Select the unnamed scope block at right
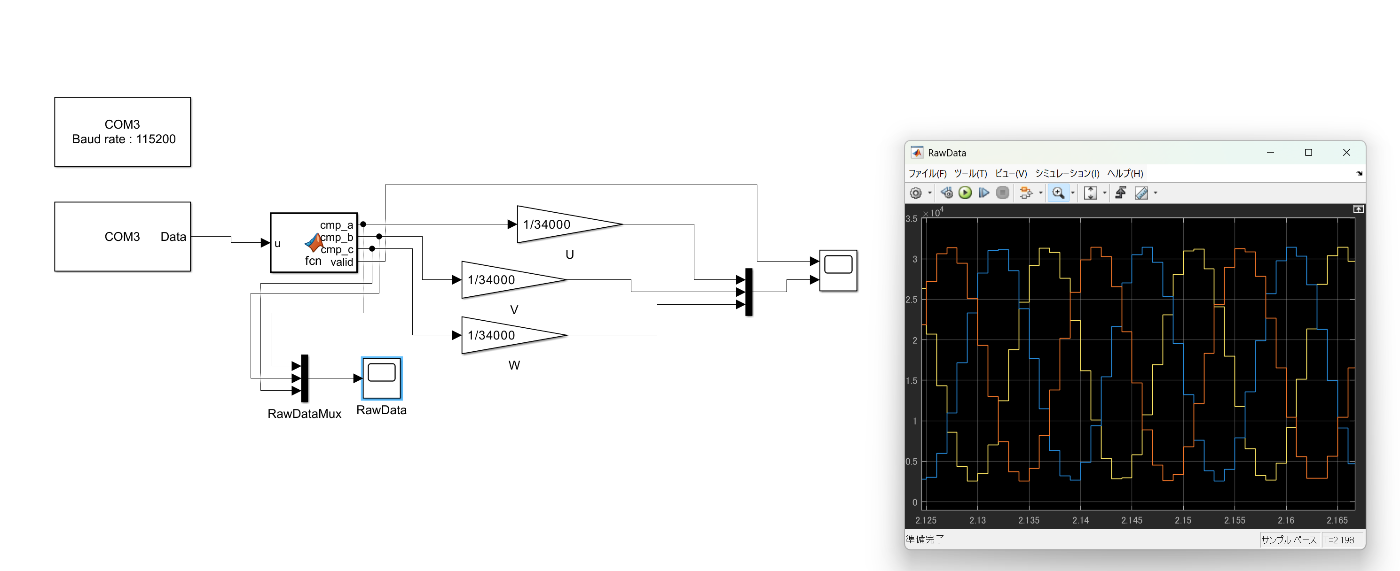The width and height of the screenshot is (1400, 571). (838, 270)
